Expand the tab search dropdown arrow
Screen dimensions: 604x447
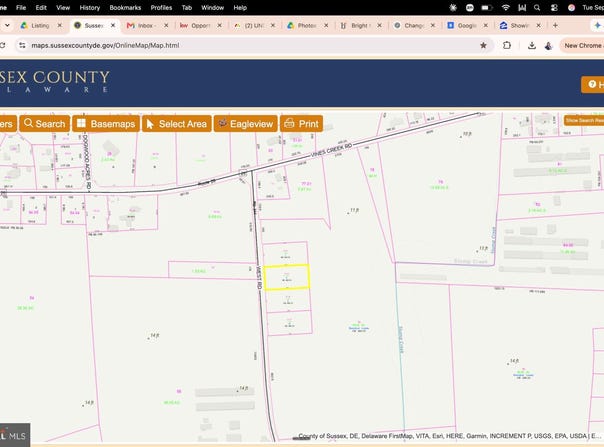(7, 25)
